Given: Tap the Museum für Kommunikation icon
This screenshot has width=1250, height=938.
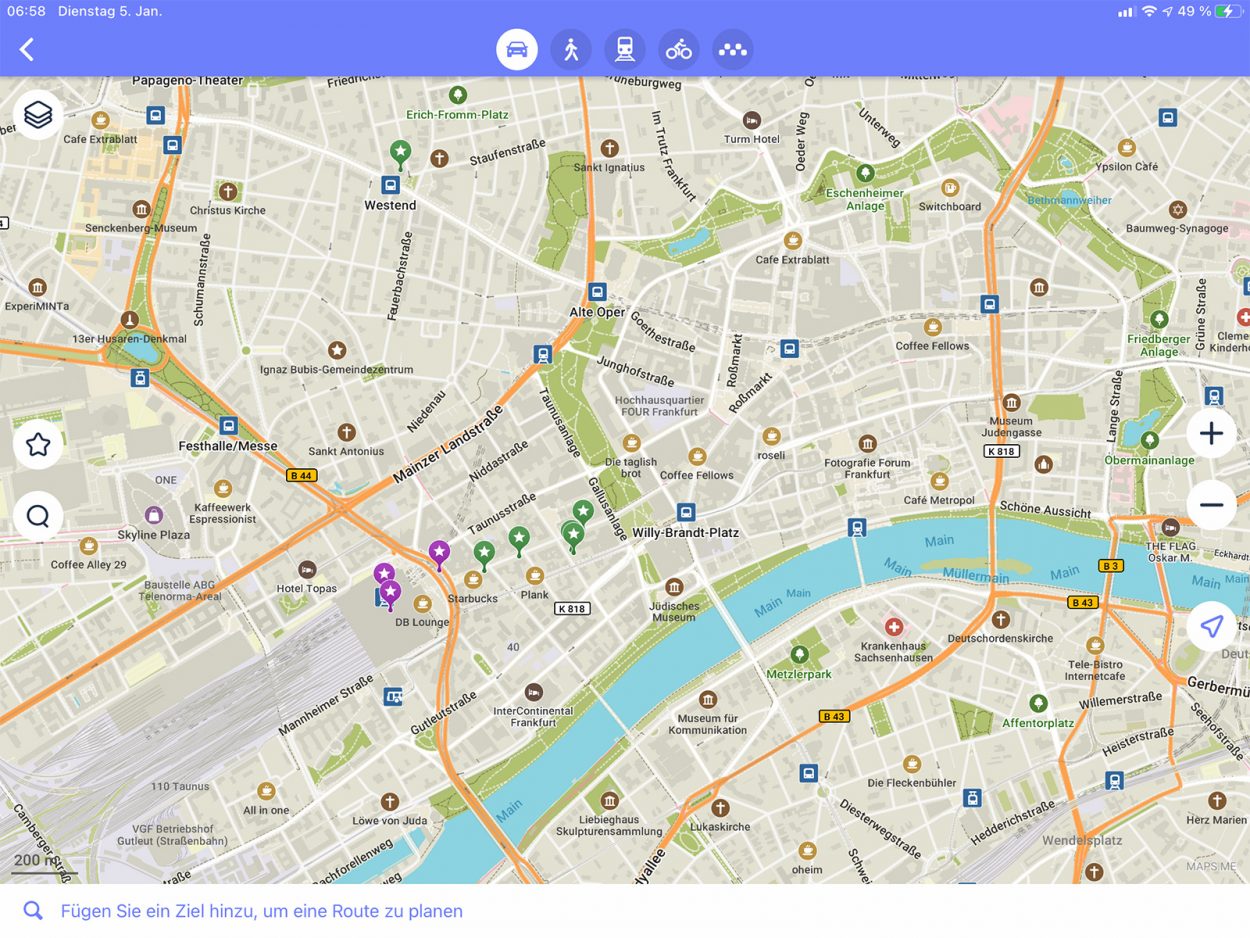Looking at the screenshot, I should [708, 699].
